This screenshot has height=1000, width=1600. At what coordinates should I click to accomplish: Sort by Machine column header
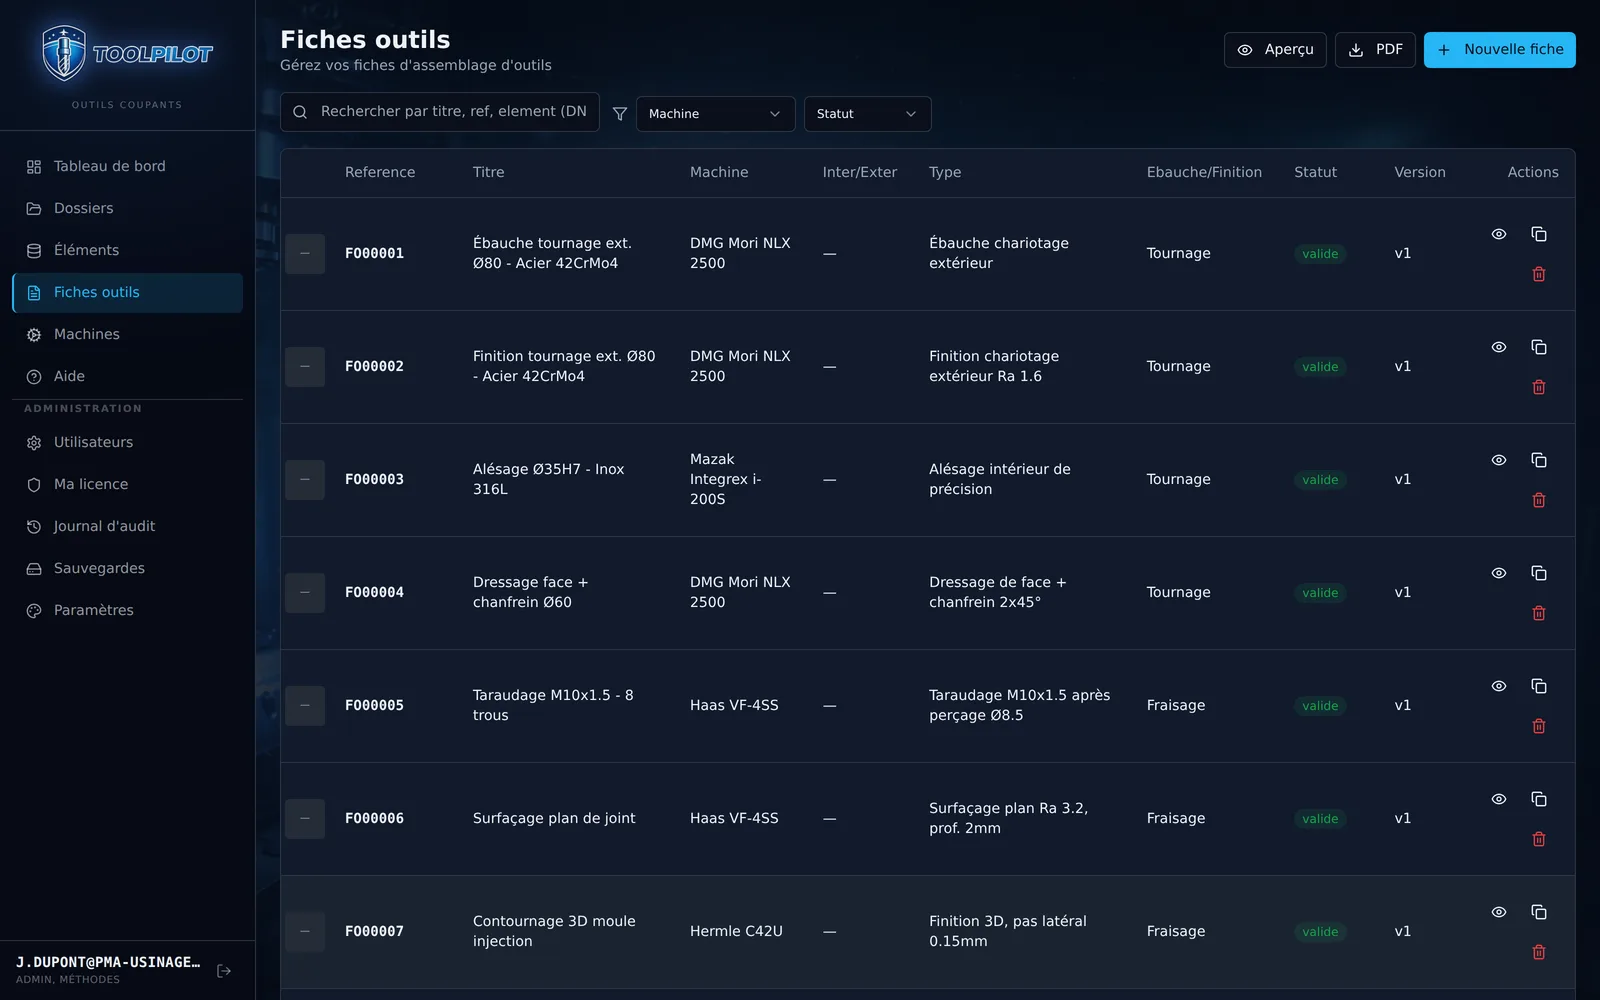click(719, 173)
